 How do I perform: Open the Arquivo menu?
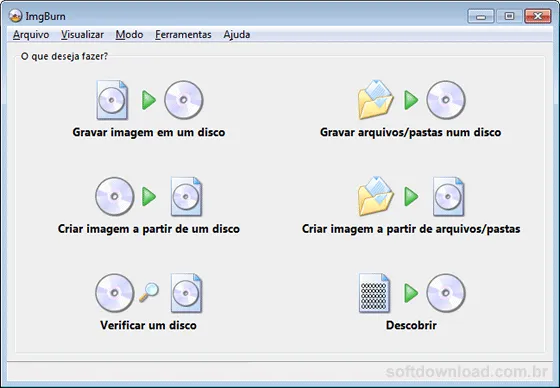(31, 35)
